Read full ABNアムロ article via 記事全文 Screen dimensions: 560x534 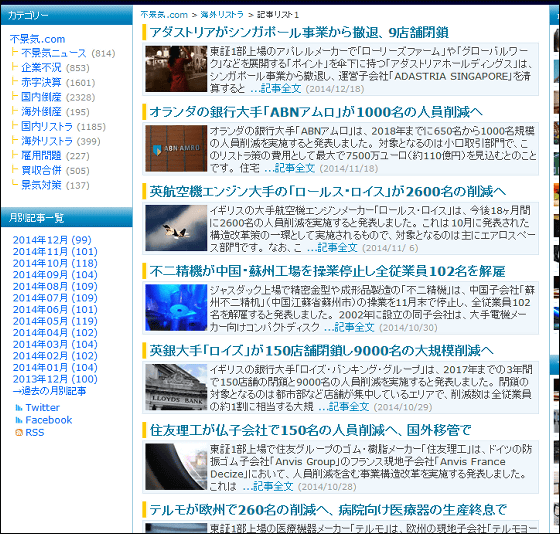(x=290, y=168)
